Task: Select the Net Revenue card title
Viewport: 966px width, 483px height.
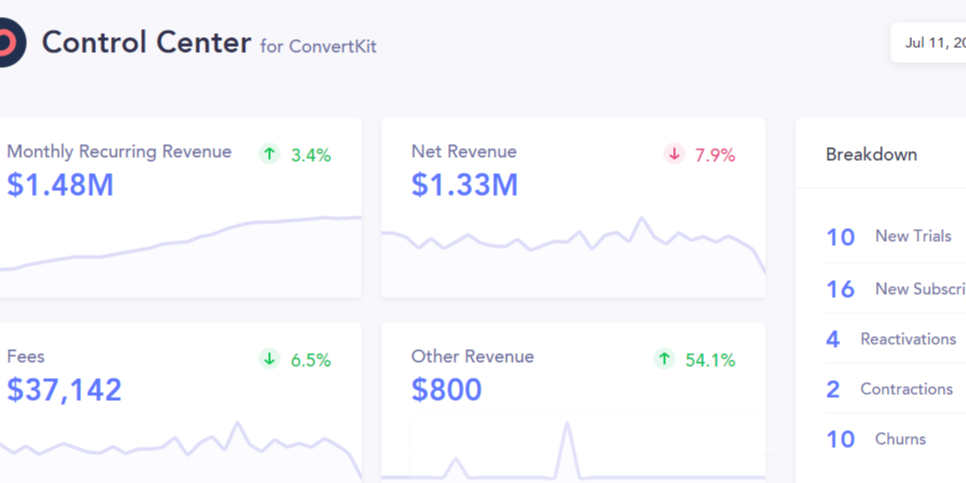Action: pos(464,152)
